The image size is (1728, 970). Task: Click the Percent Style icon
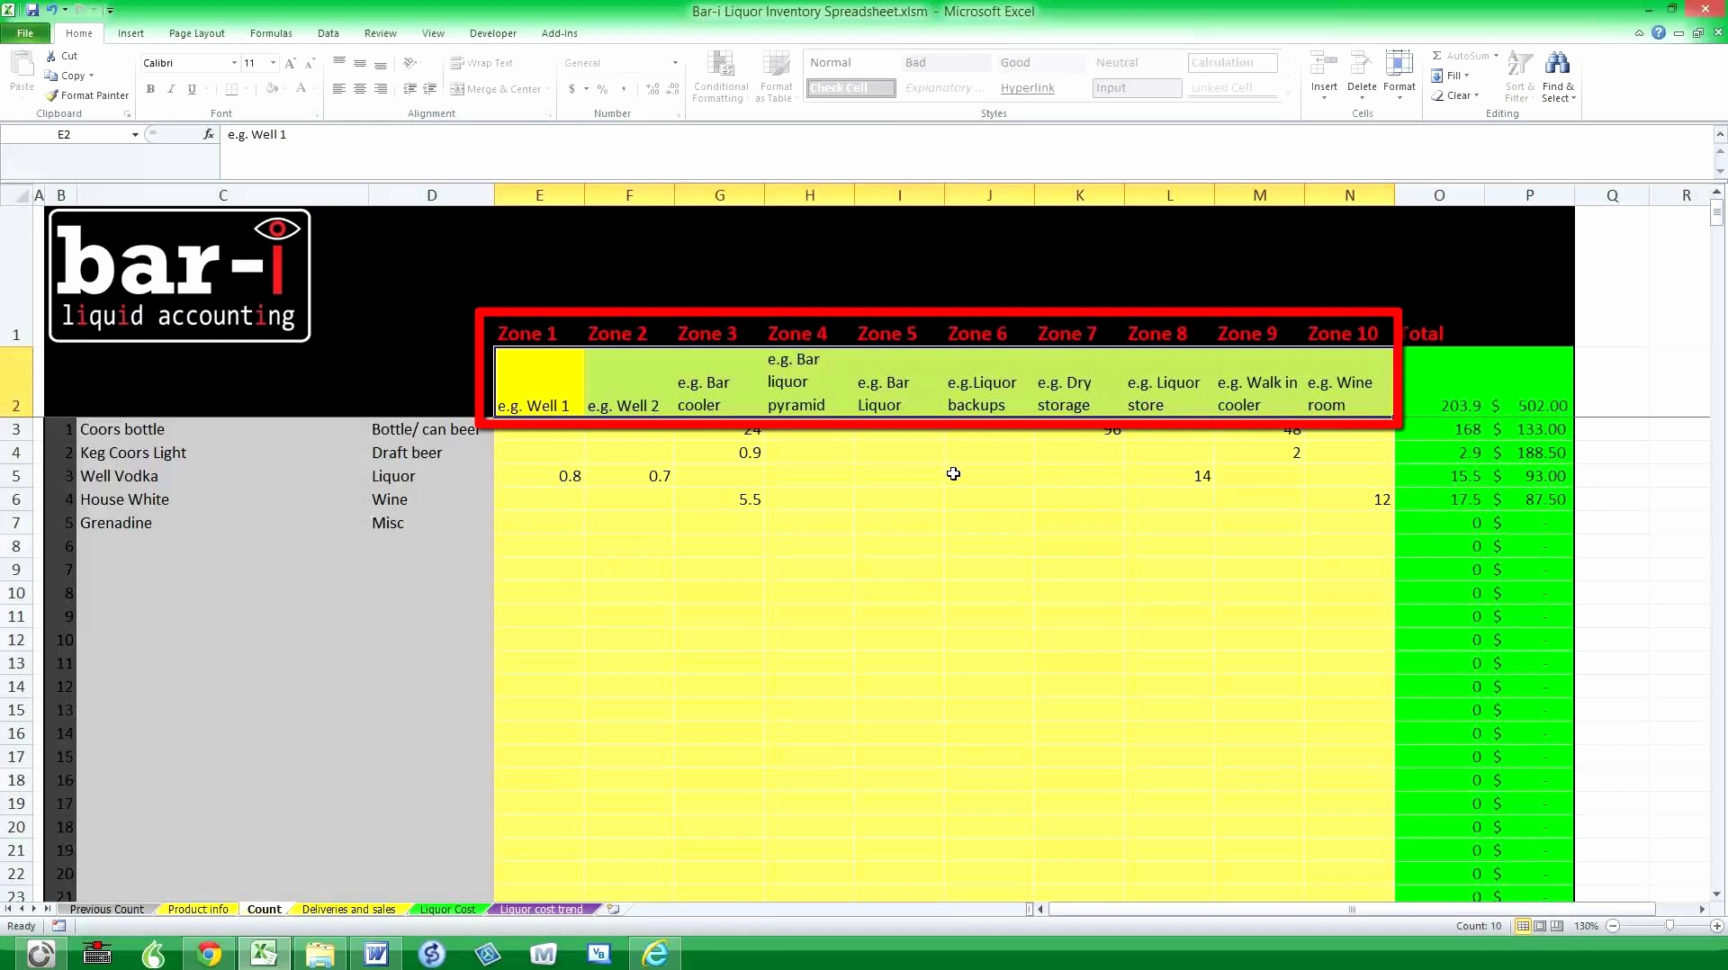[x=602, y=88]
